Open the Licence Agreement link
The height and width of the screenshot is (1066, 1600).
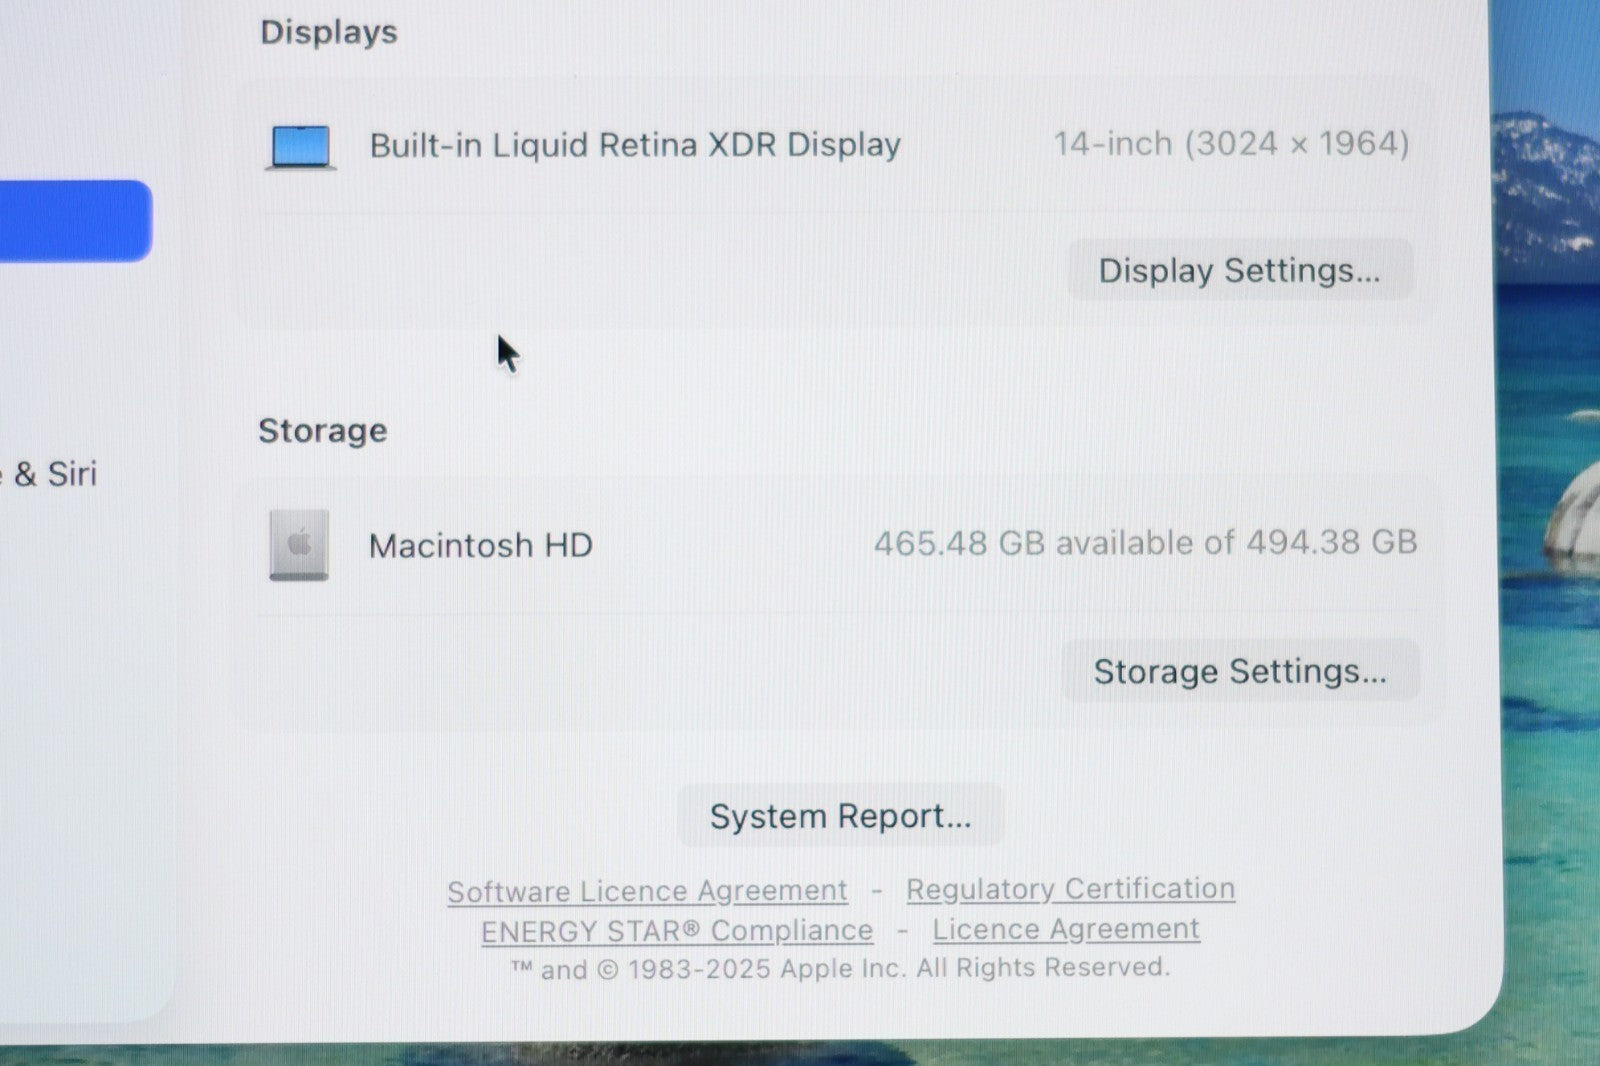click(1065, 929)
